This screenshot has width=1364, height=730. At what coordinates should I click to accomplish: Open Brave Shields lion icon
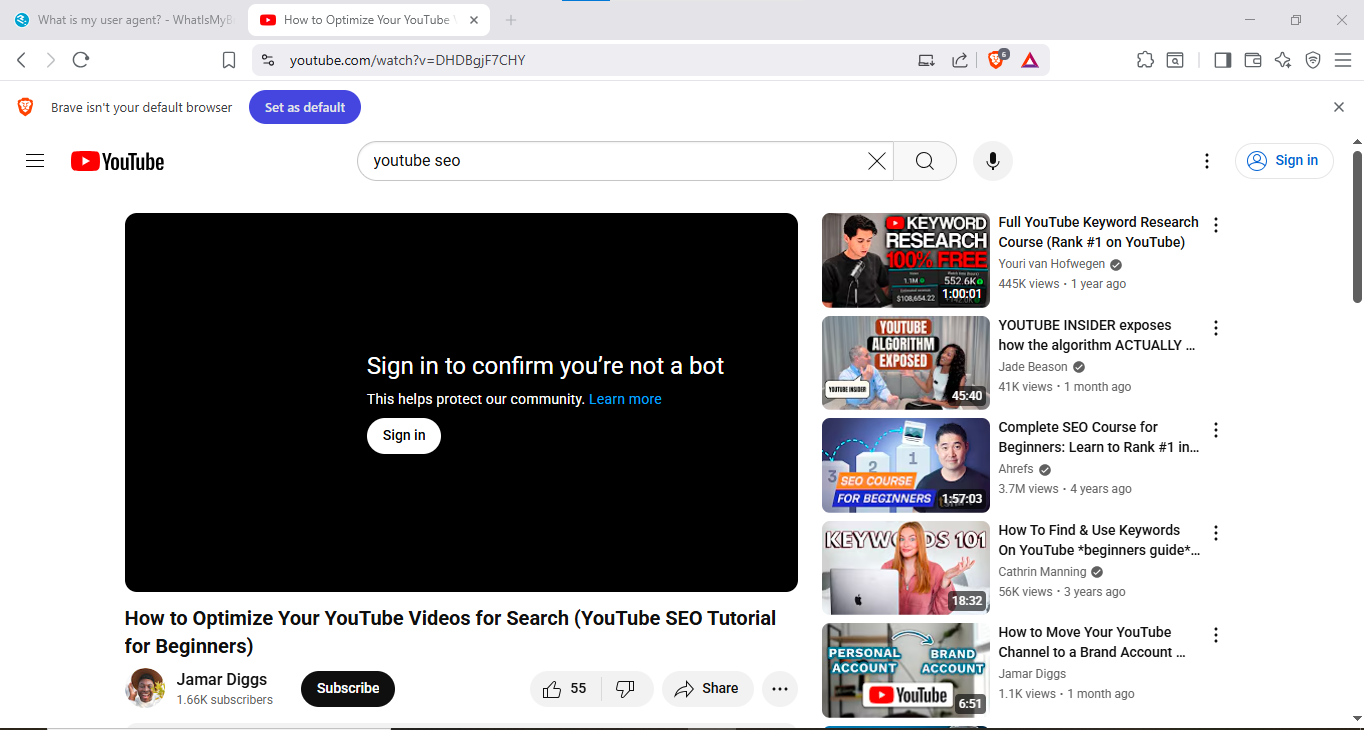coord(996,60)
